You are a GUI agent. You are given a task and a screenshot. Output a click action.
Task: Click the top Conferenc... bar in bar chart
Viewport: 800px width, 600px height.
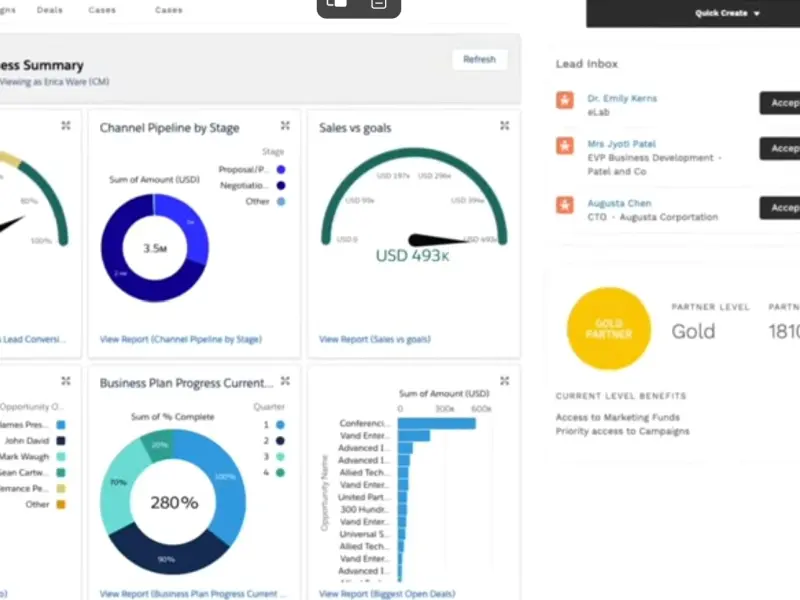pos(436,423)
